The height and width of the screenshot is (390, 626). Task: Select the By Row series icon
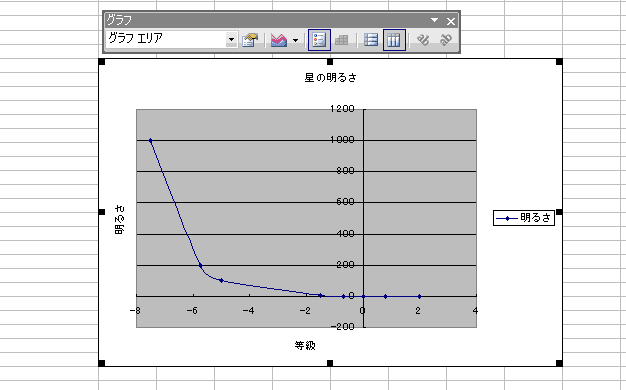(x=371, y=40)
